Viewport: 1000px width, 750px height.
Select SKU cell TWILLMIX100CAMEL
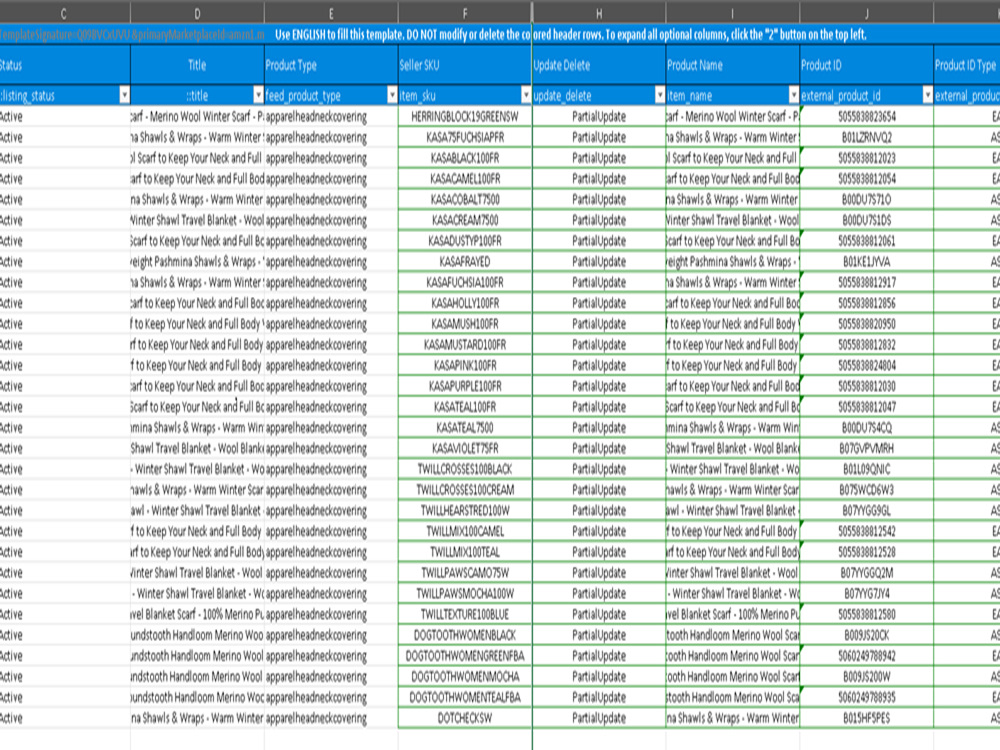point(465,531)
